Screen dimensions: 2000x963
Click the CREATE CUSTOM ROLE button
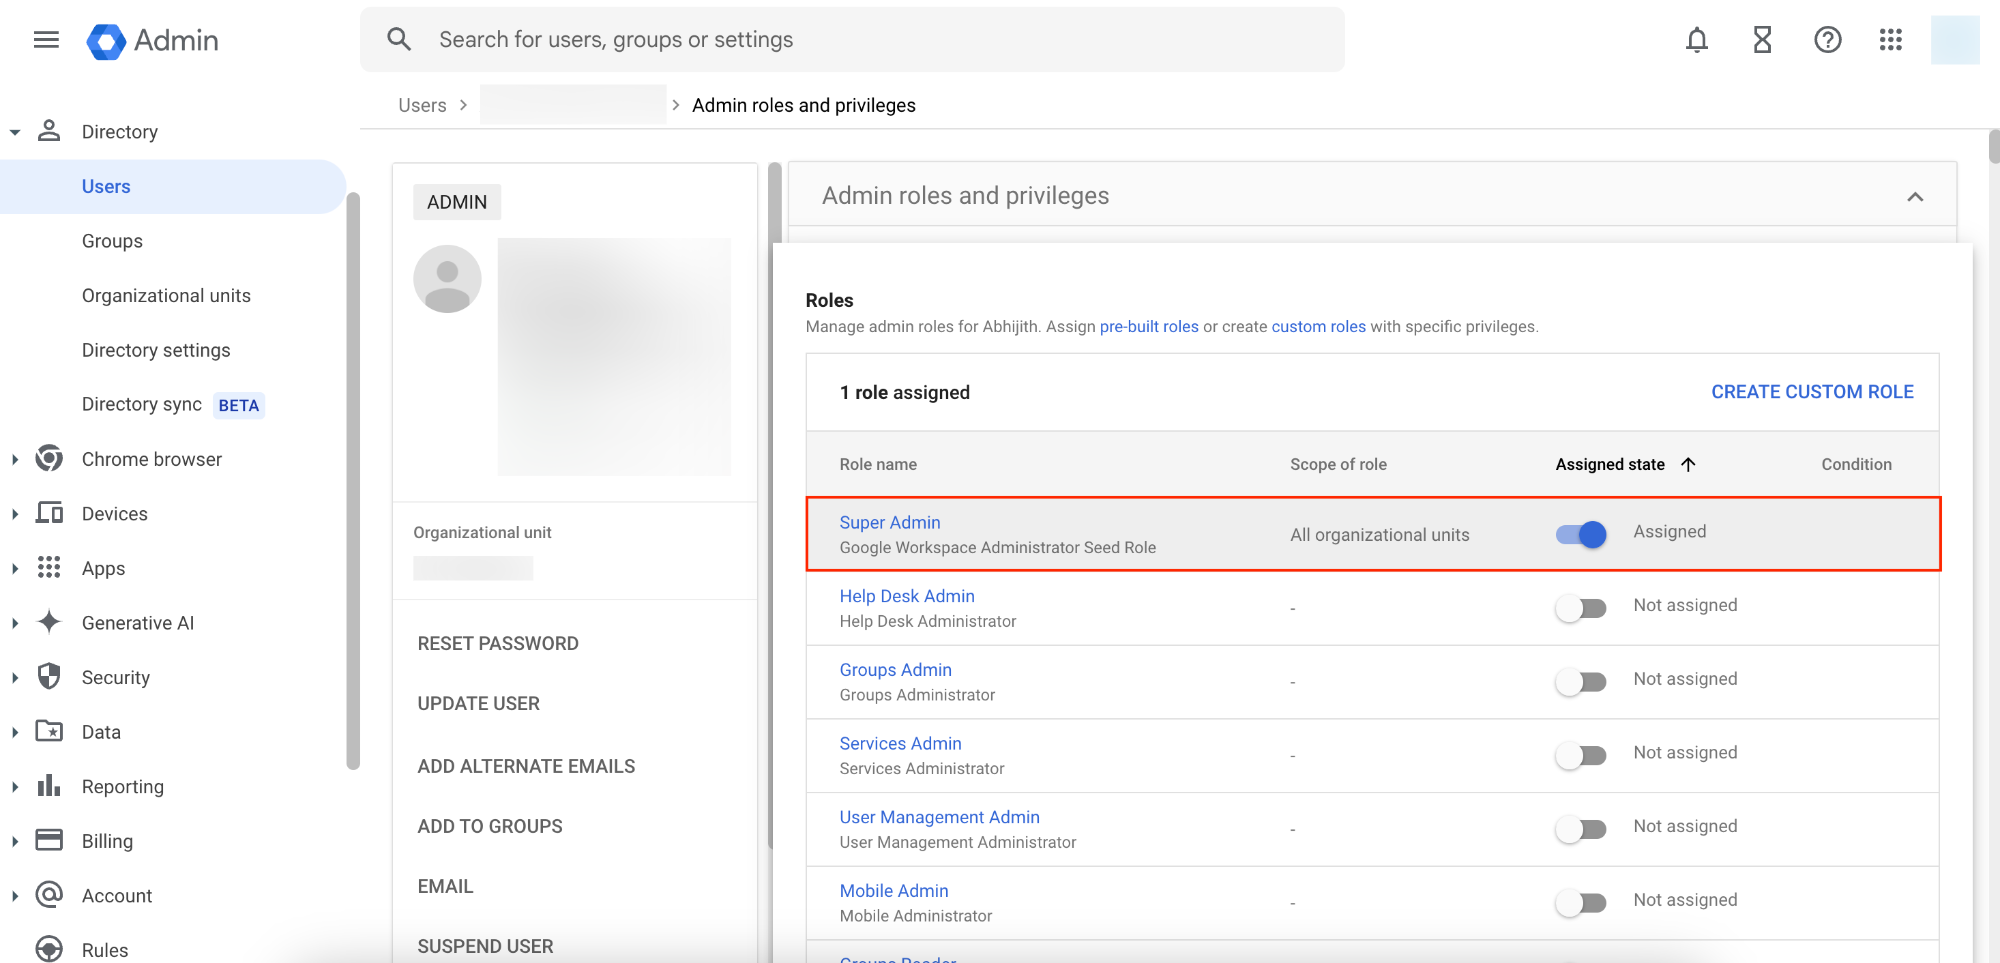(x=1812, y=391)
